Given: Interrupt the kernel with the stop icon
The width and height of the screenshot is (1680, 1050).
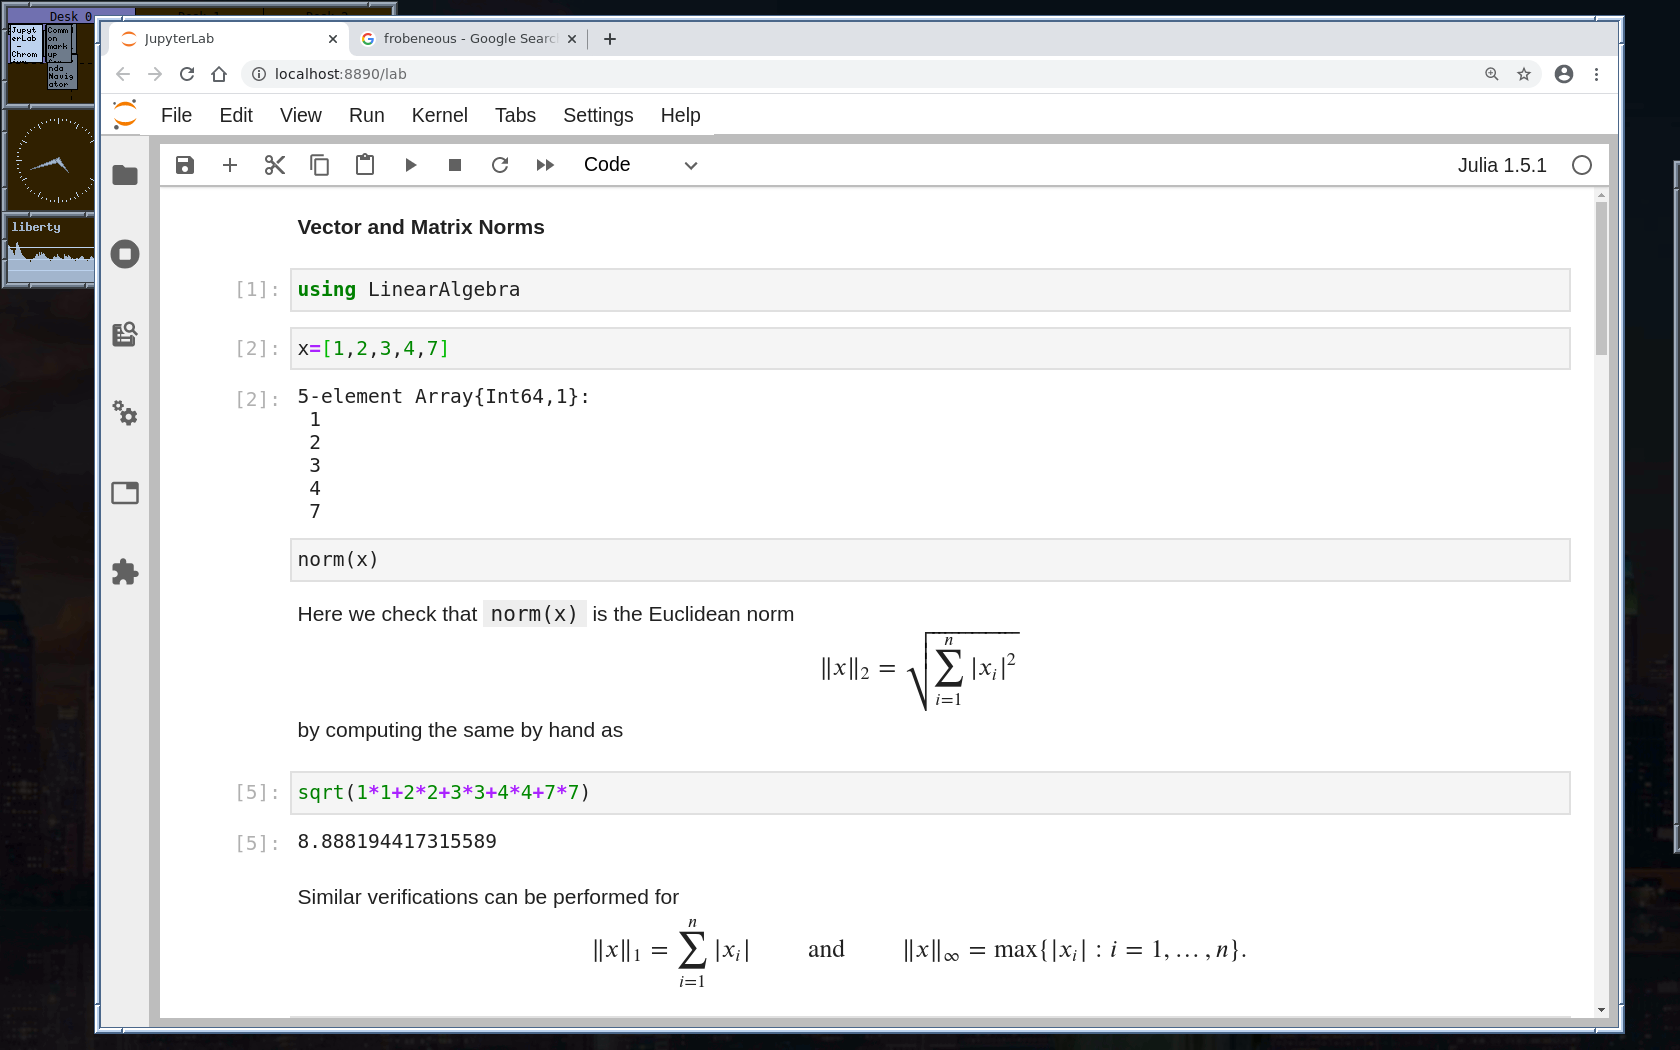Looking at the screenshot, I should click(455, 165).
